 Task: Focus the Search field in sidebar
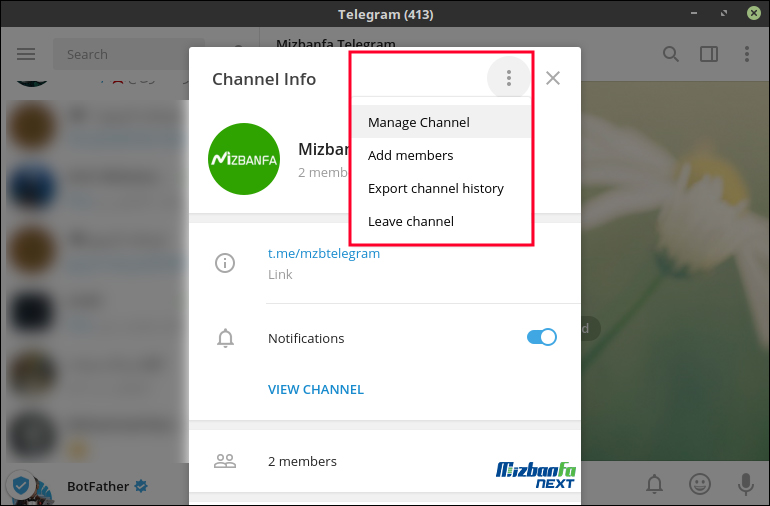129,54
